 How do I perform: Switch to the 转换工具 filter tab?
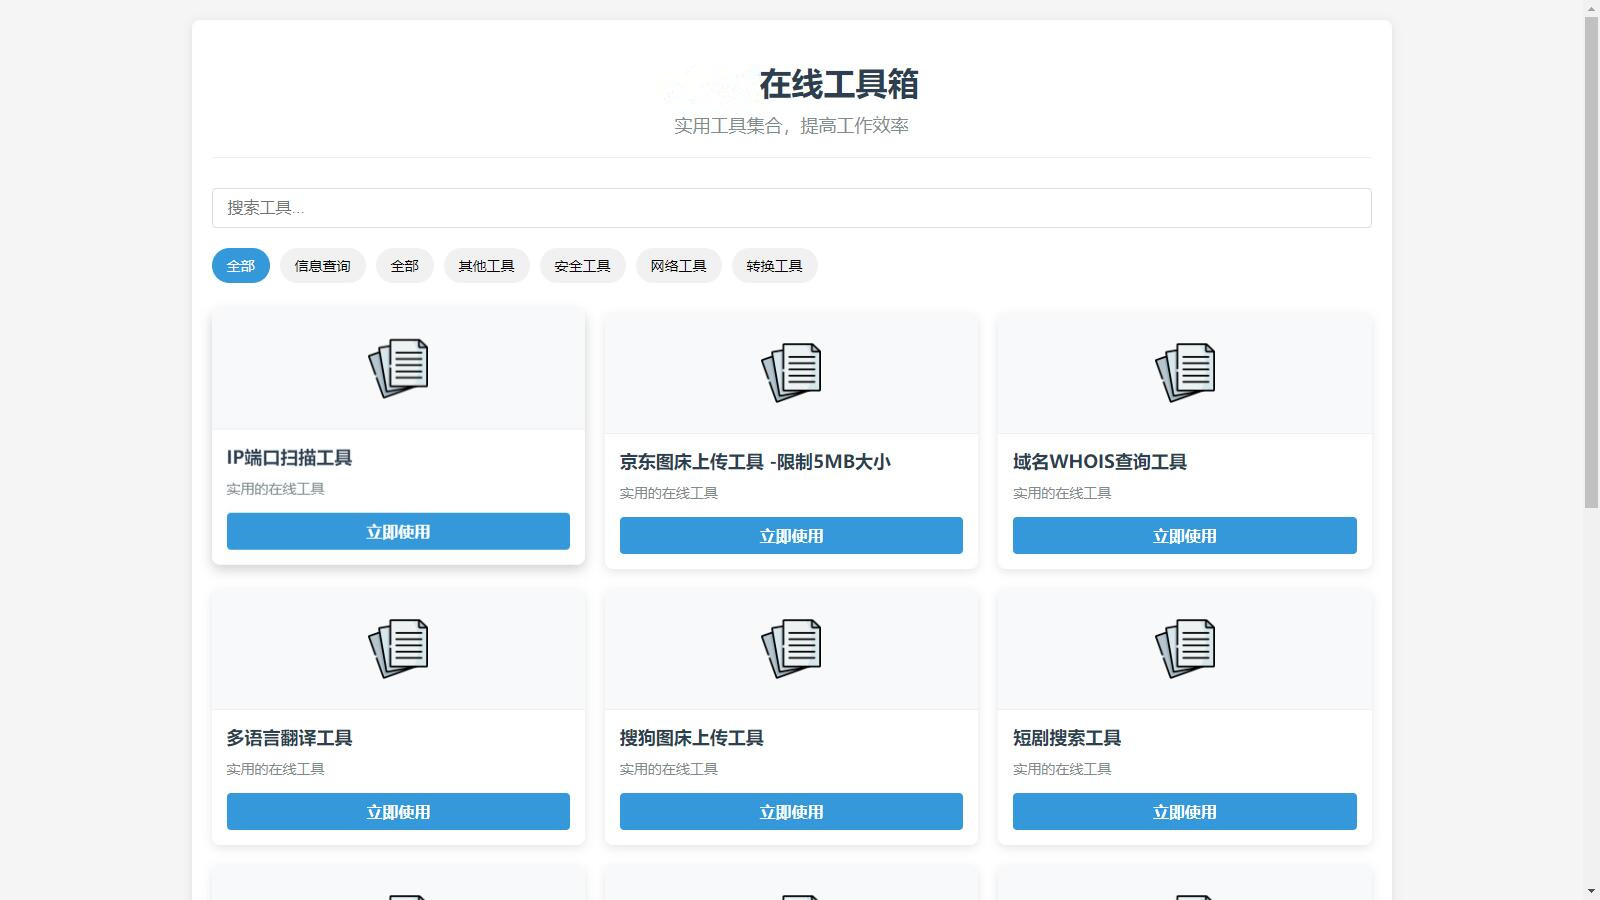(x=775, y=265)
